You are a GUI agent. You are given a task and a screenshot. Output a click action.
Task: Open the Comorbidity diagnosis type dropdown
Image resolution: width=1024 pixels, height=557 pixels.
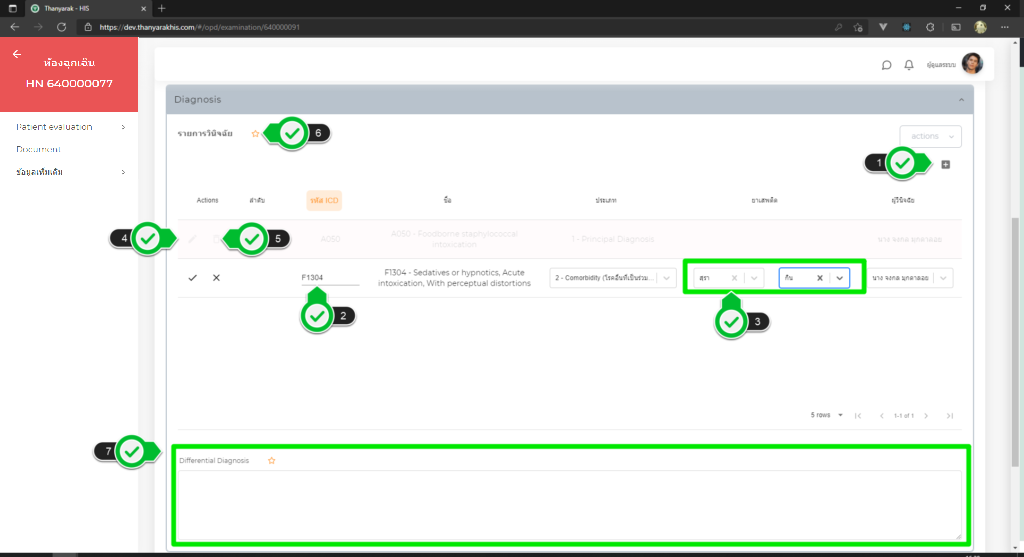point(667,278)
